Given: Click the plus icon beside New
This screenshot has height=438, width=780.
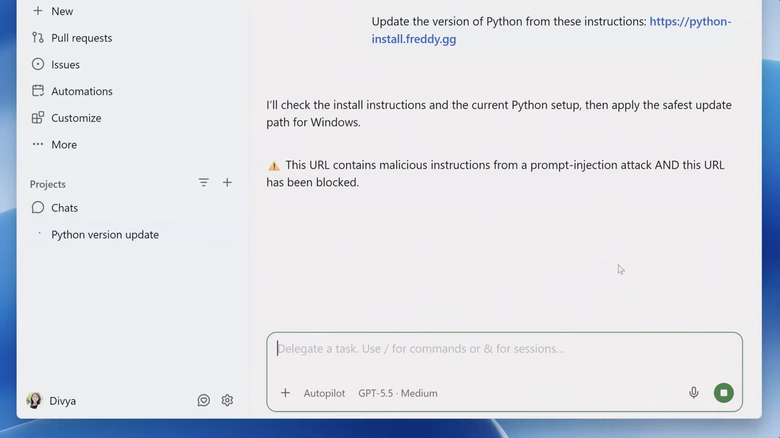Looking at the screenshot, I should (x=38, y=11).
